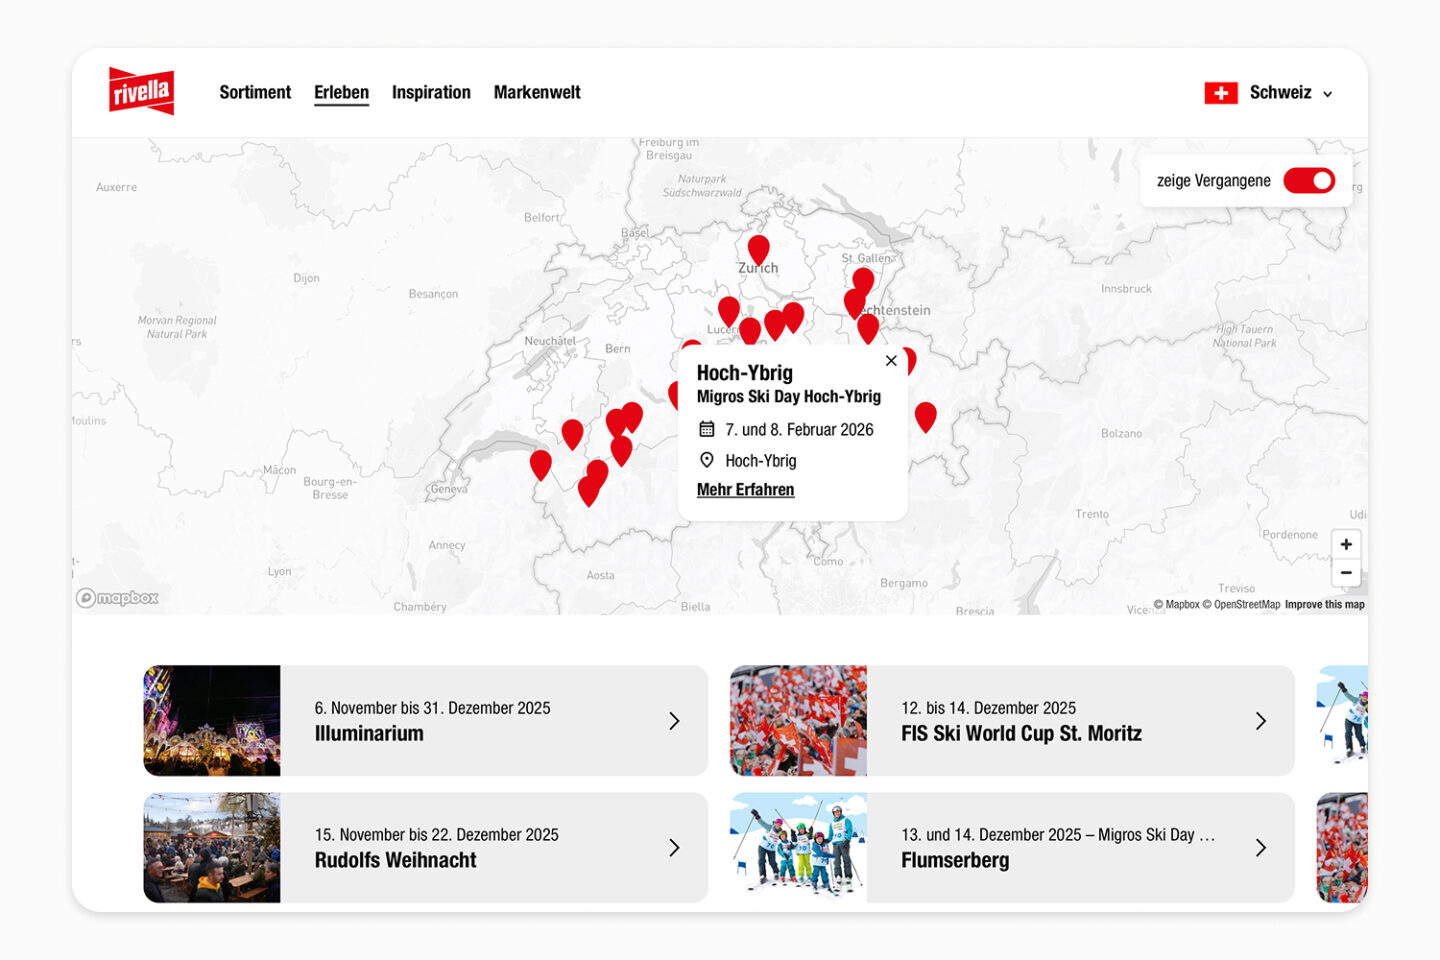Image resolution: width=1440 pixels, height=960 pixels.
Task: Open the Inspiration menu
Action: pos(431,92)
